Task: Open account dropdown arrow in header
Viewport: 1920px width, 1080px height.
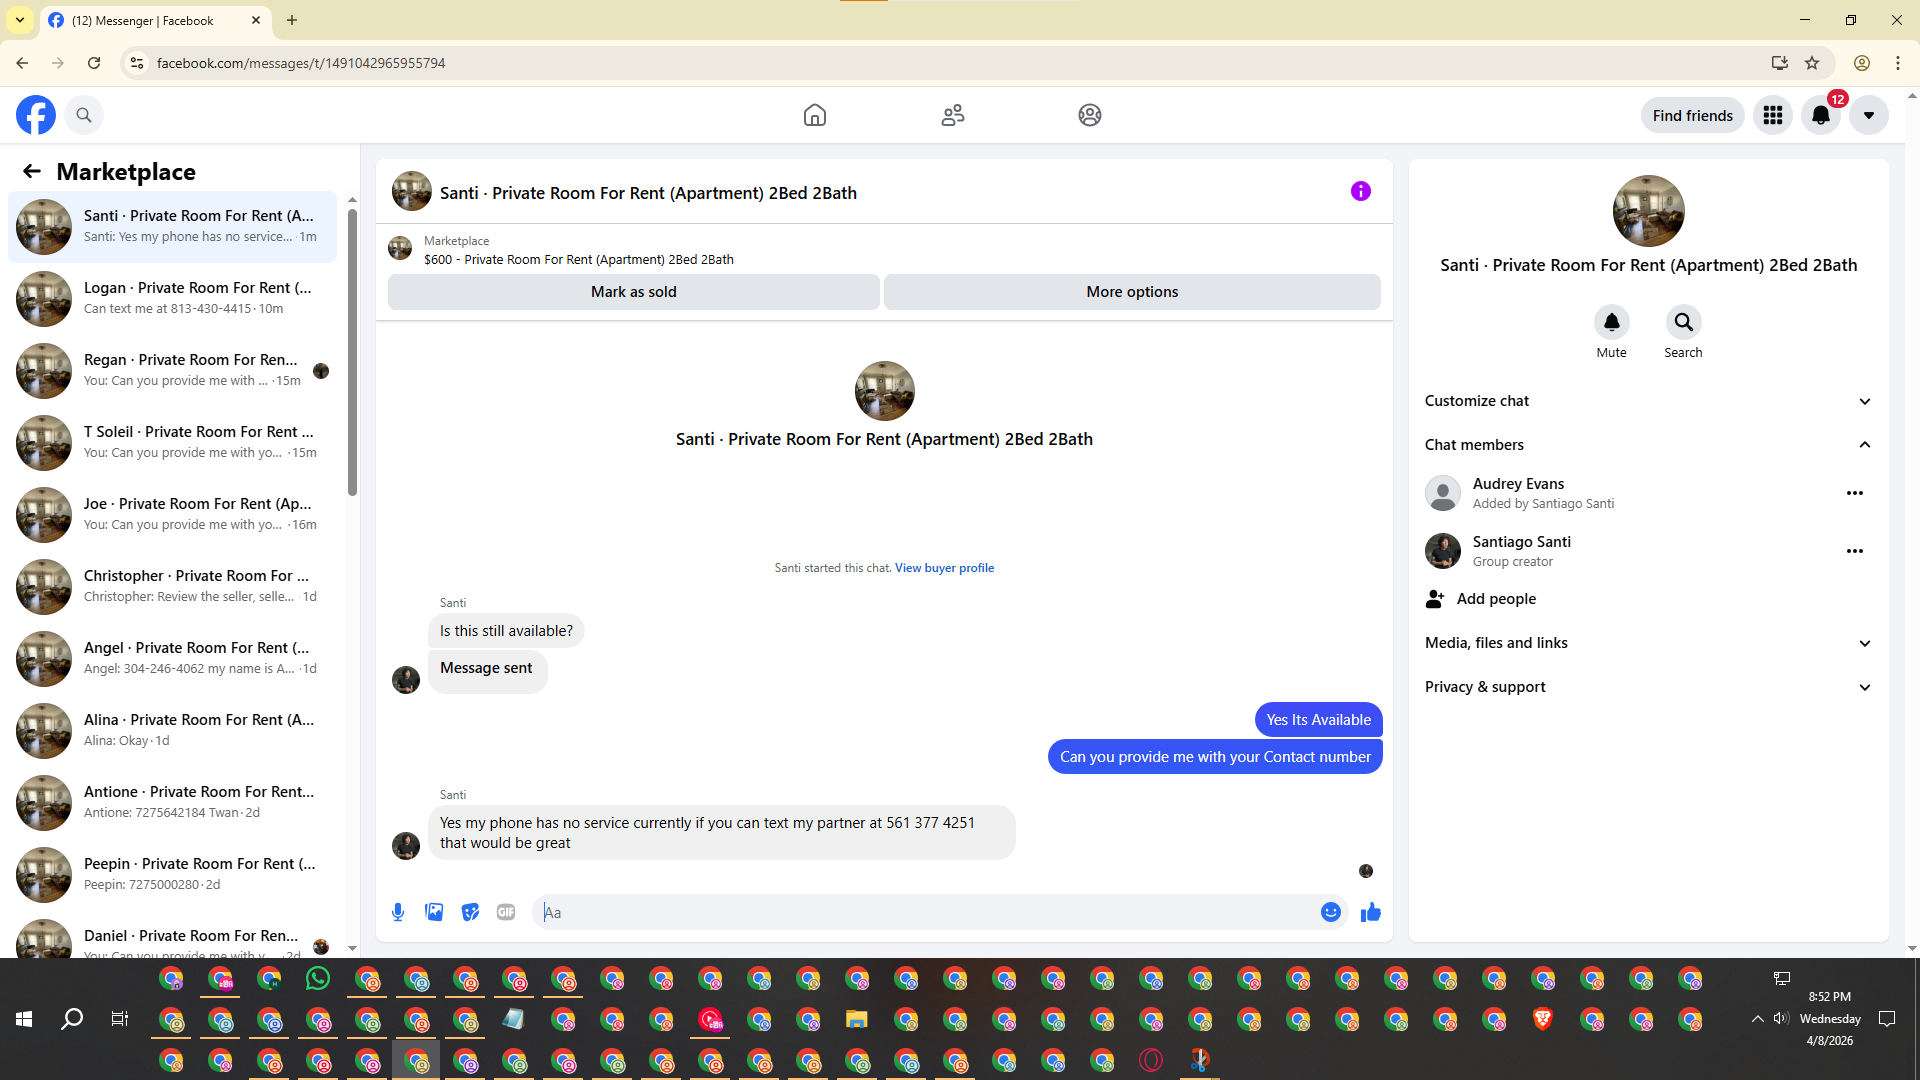Action: coord(1868,115)
